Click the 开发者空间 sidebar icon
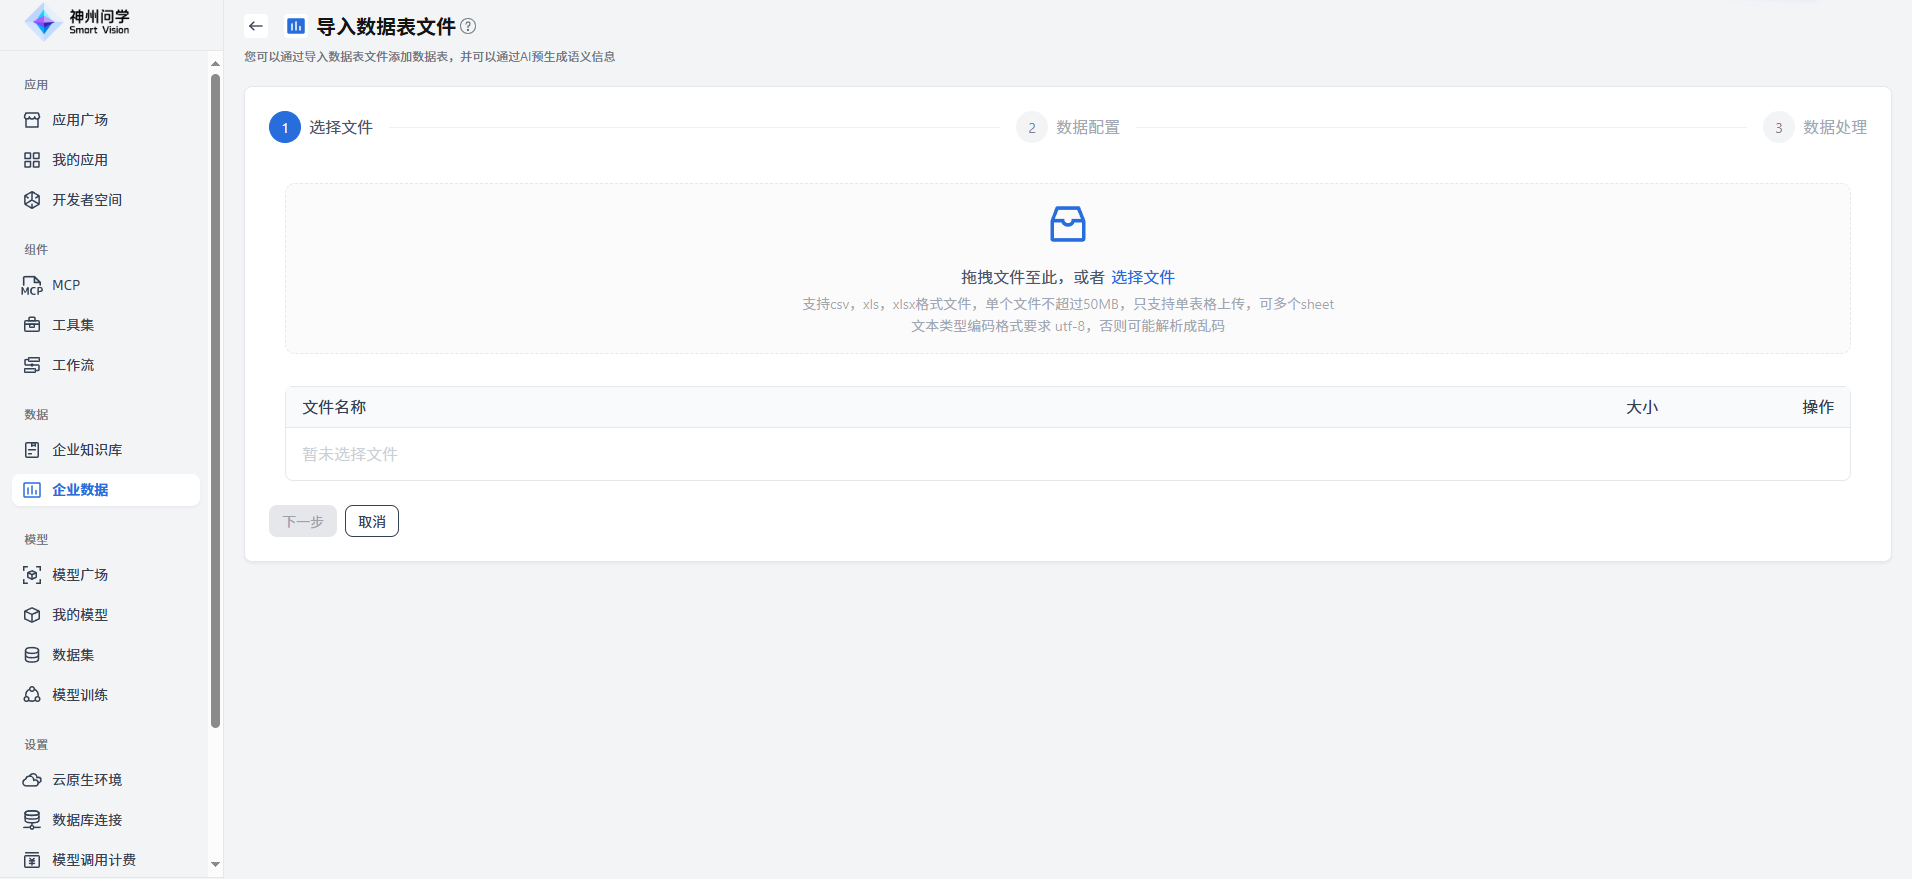The height and width of the screenshot is (879, 1912). [32, 200]
